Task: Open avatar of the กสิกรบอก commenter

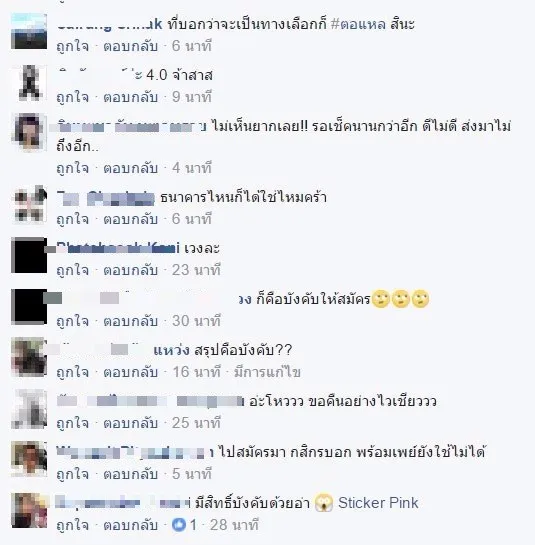Action: tap(29, 459)
